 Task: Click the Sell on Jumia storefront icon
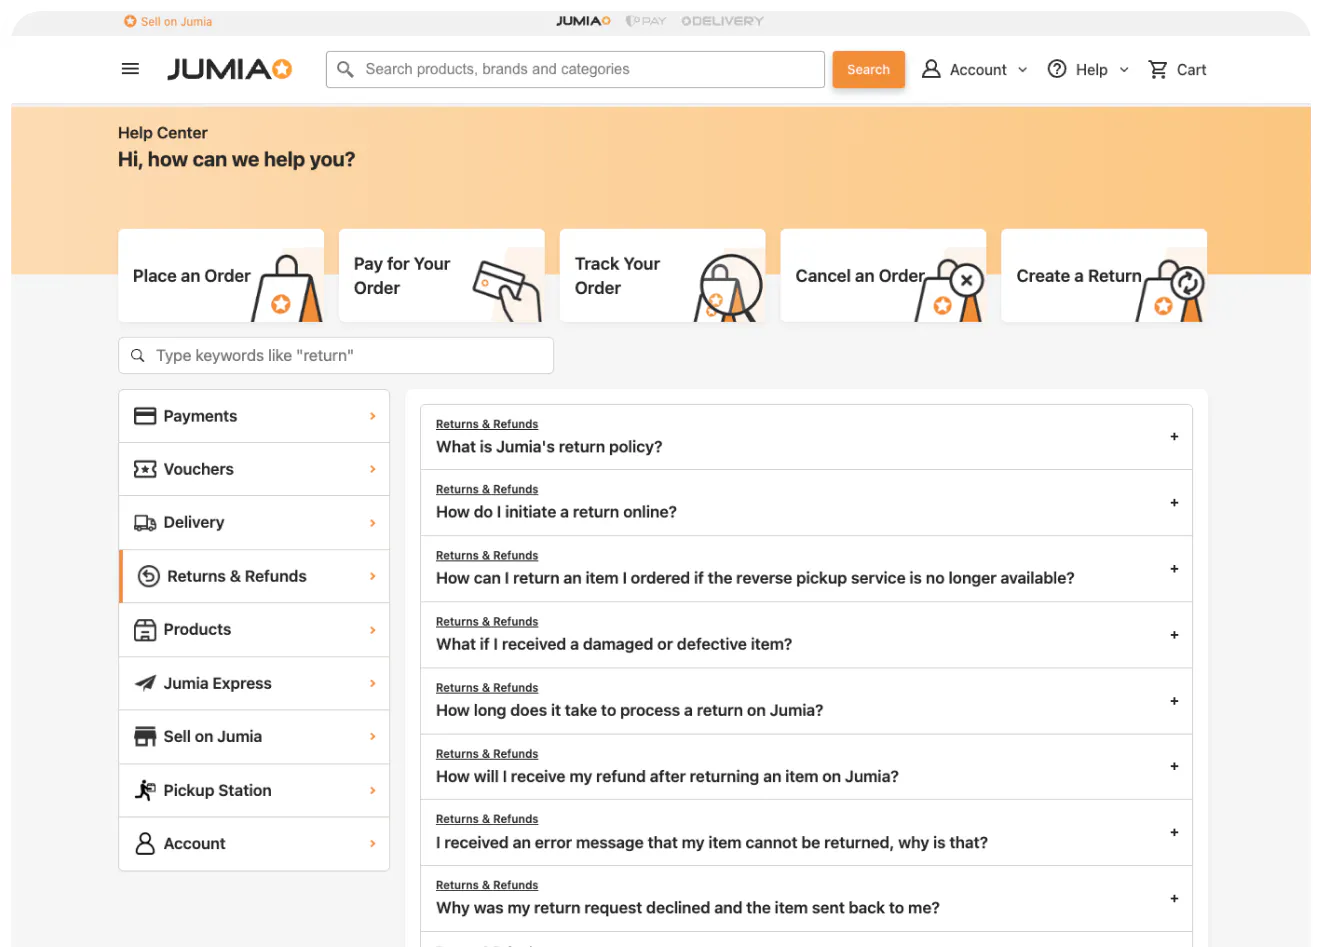click(145, 737)
